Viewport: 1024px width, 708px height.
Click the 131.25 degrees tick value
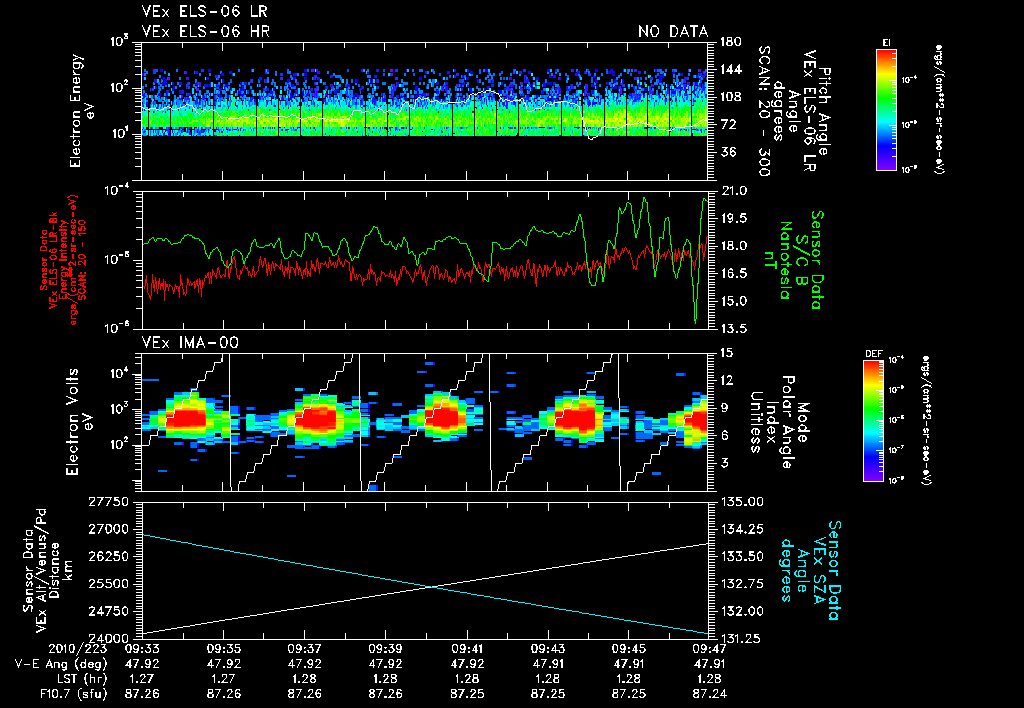741,639
